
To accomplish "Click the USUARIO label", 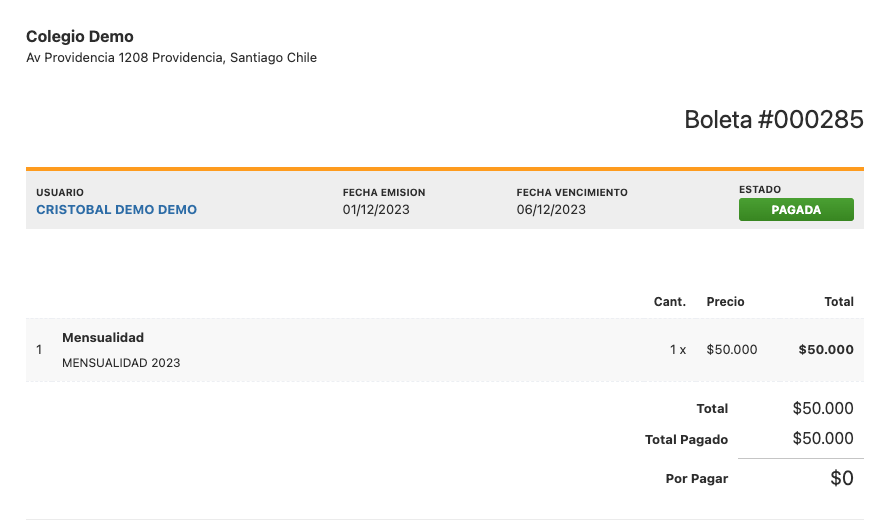I will (x=60, y=193).
